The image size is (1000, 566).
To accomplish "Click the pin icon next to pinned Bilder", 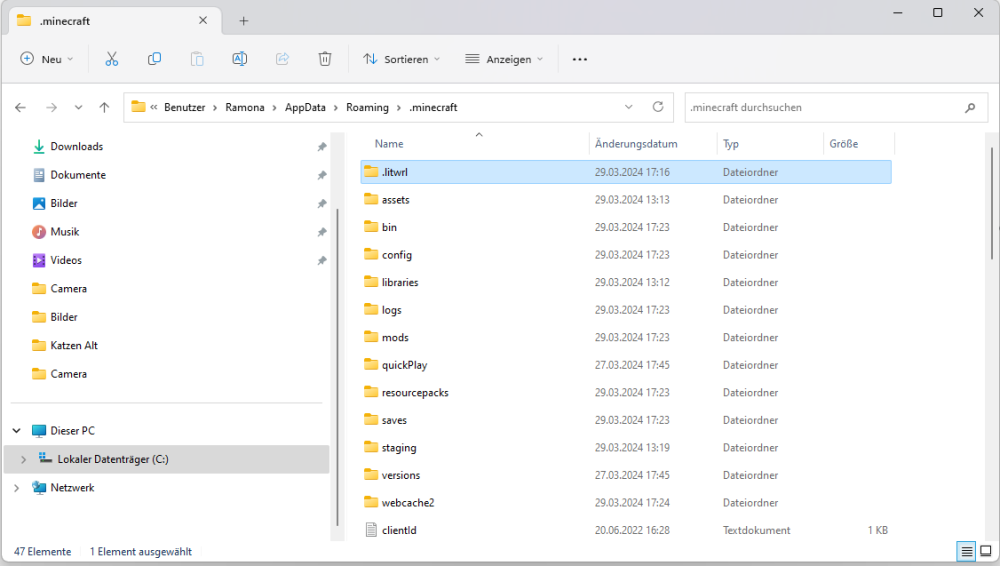I will pos(322,204).
